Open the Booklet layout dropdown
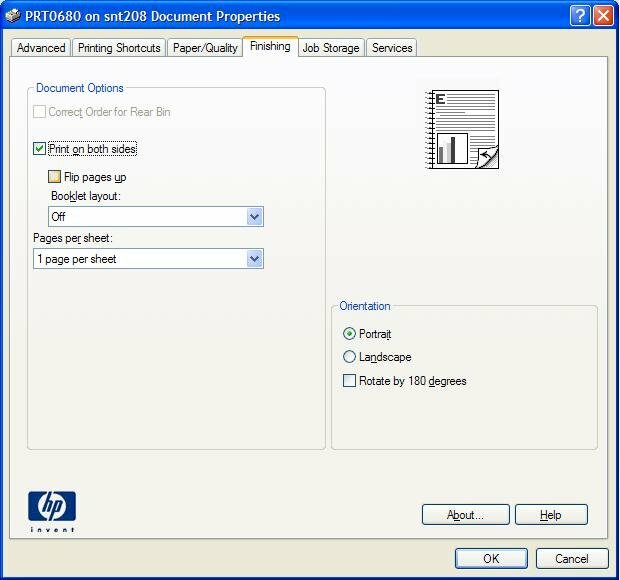Viewport: 620px width, 580px height. coord(254,217)
